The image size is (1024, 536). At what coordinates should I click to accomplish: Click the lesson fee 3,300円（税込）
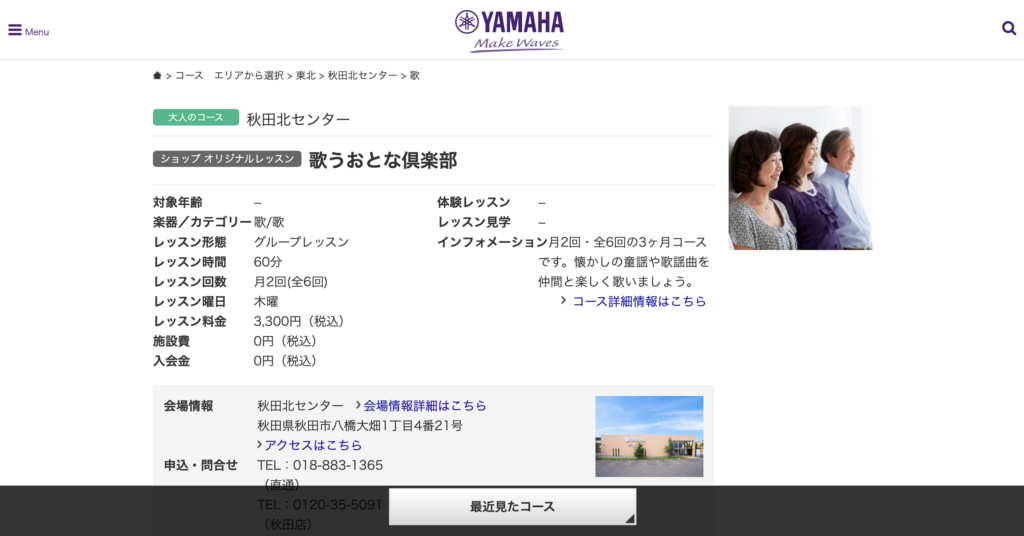(299, 321)
